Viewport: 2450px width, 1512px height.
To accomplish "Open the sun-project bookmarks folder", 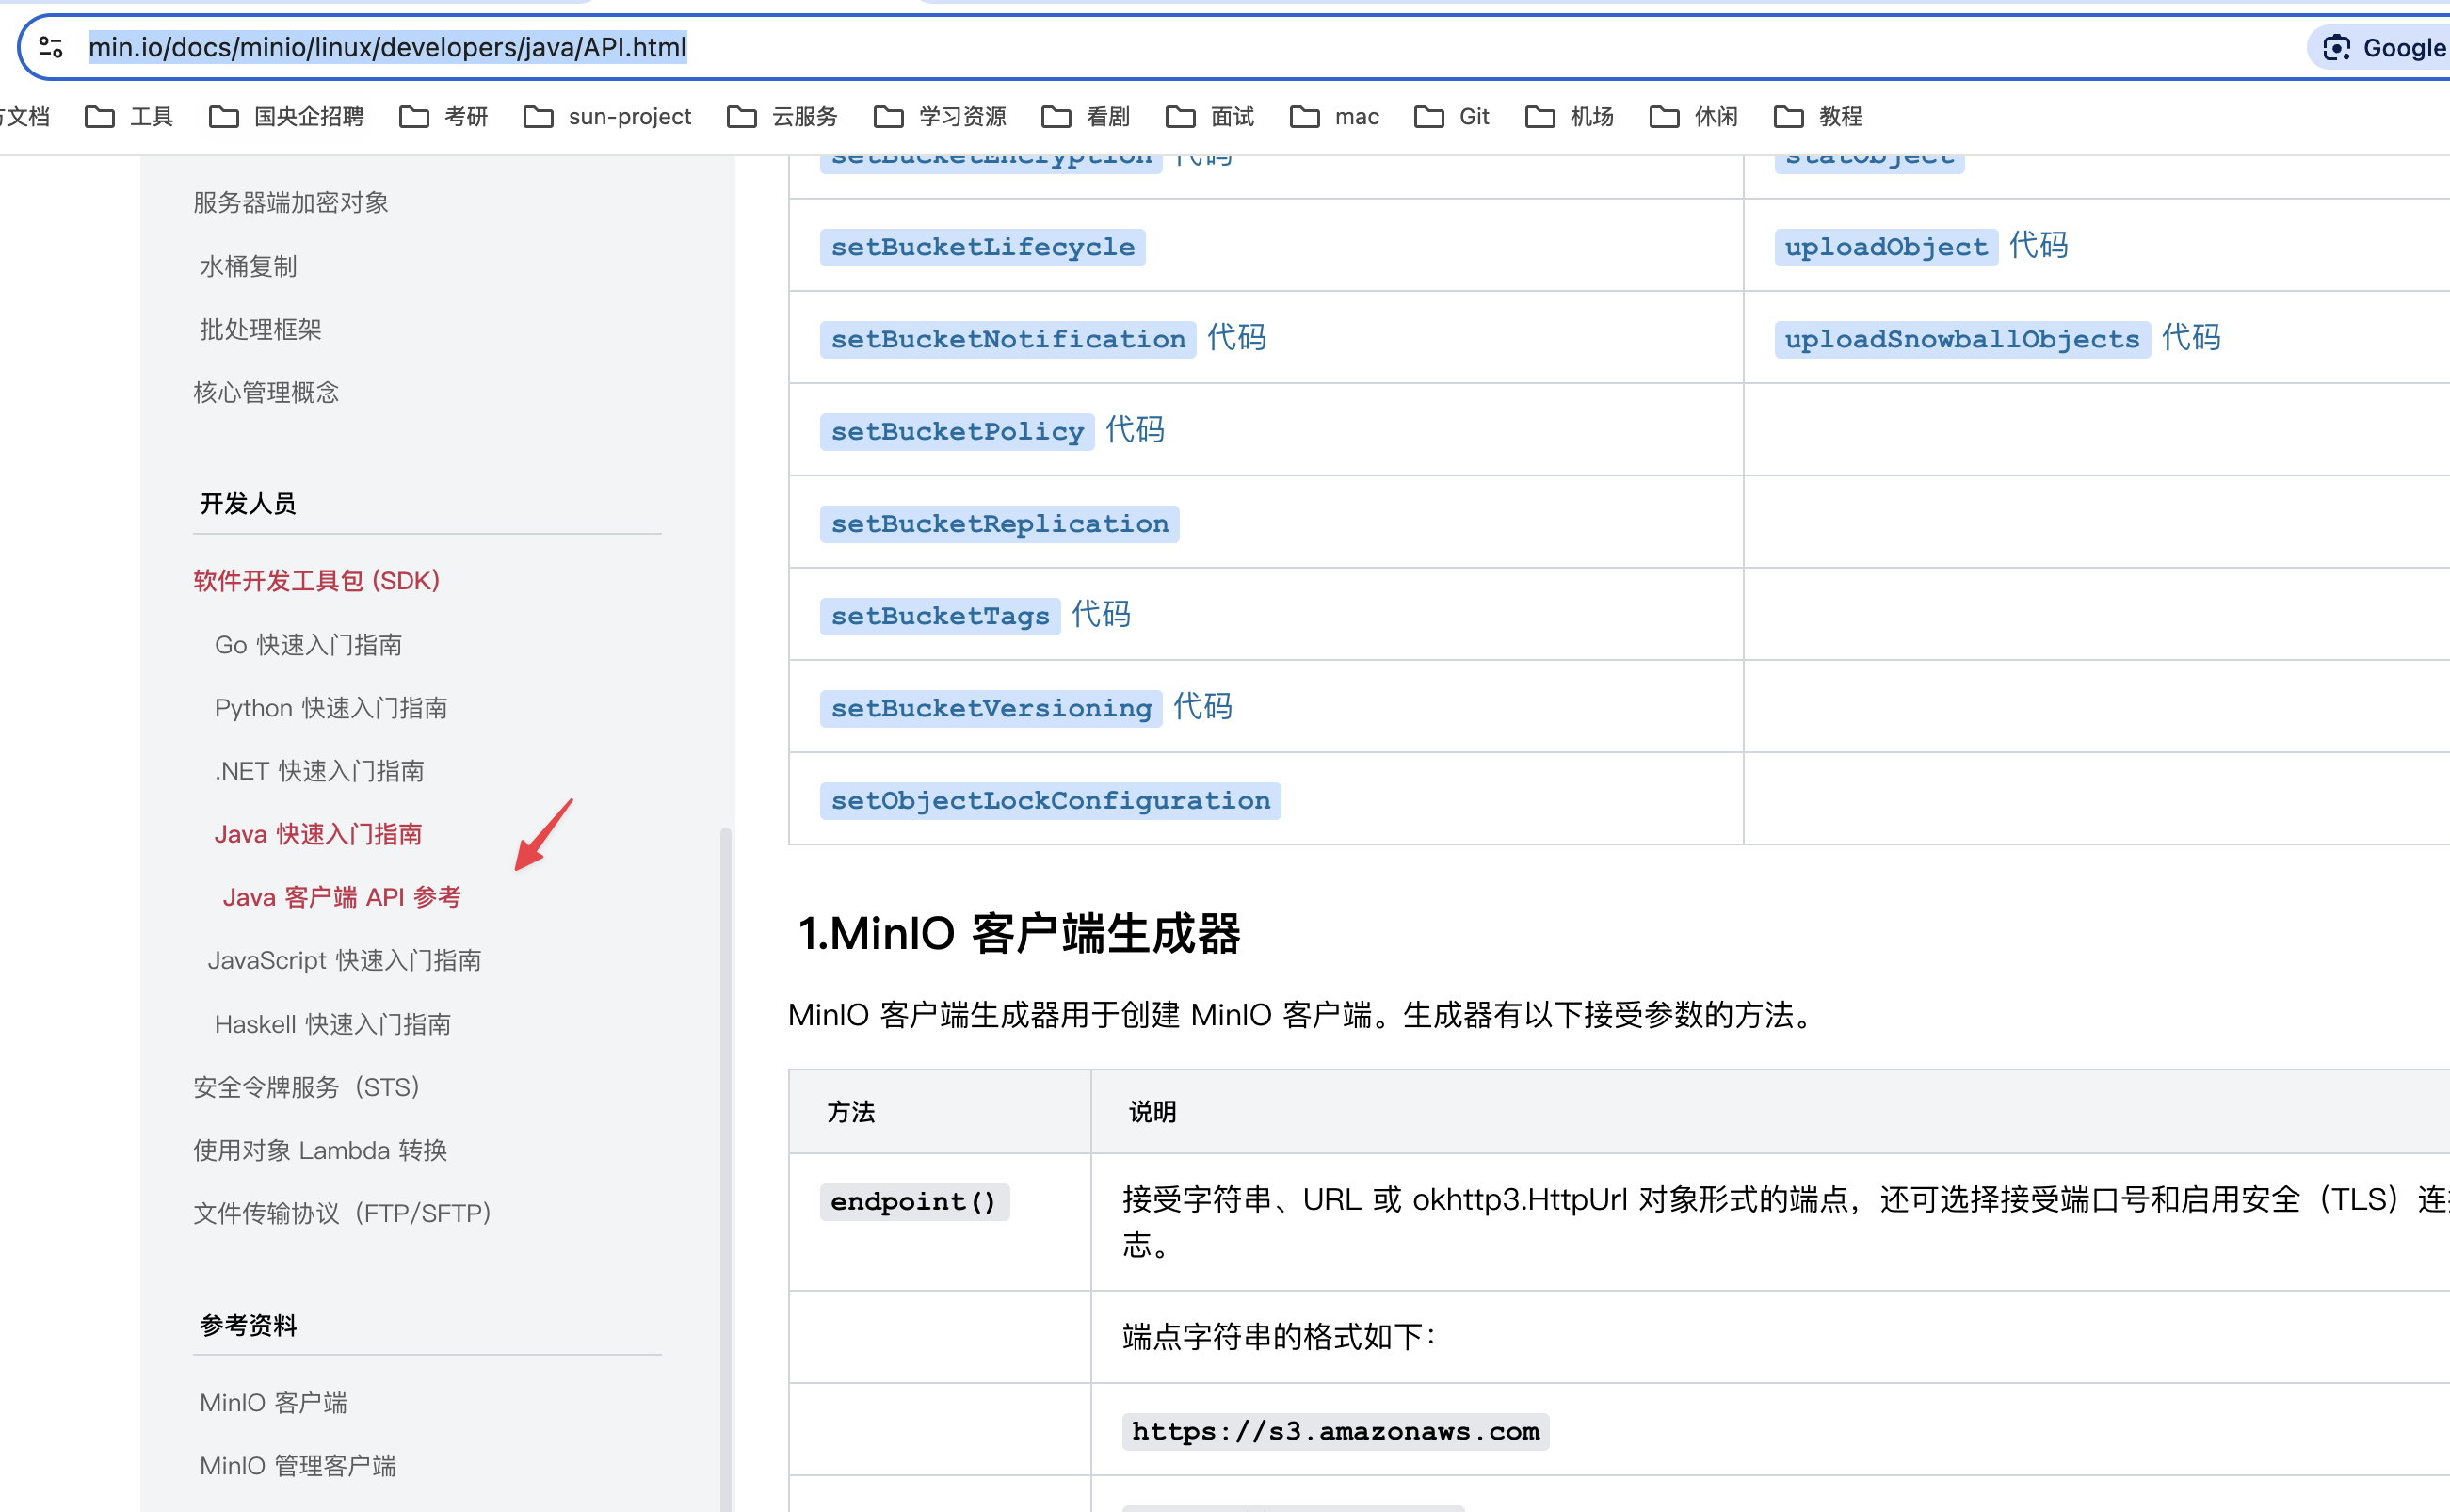I will 607,117.
